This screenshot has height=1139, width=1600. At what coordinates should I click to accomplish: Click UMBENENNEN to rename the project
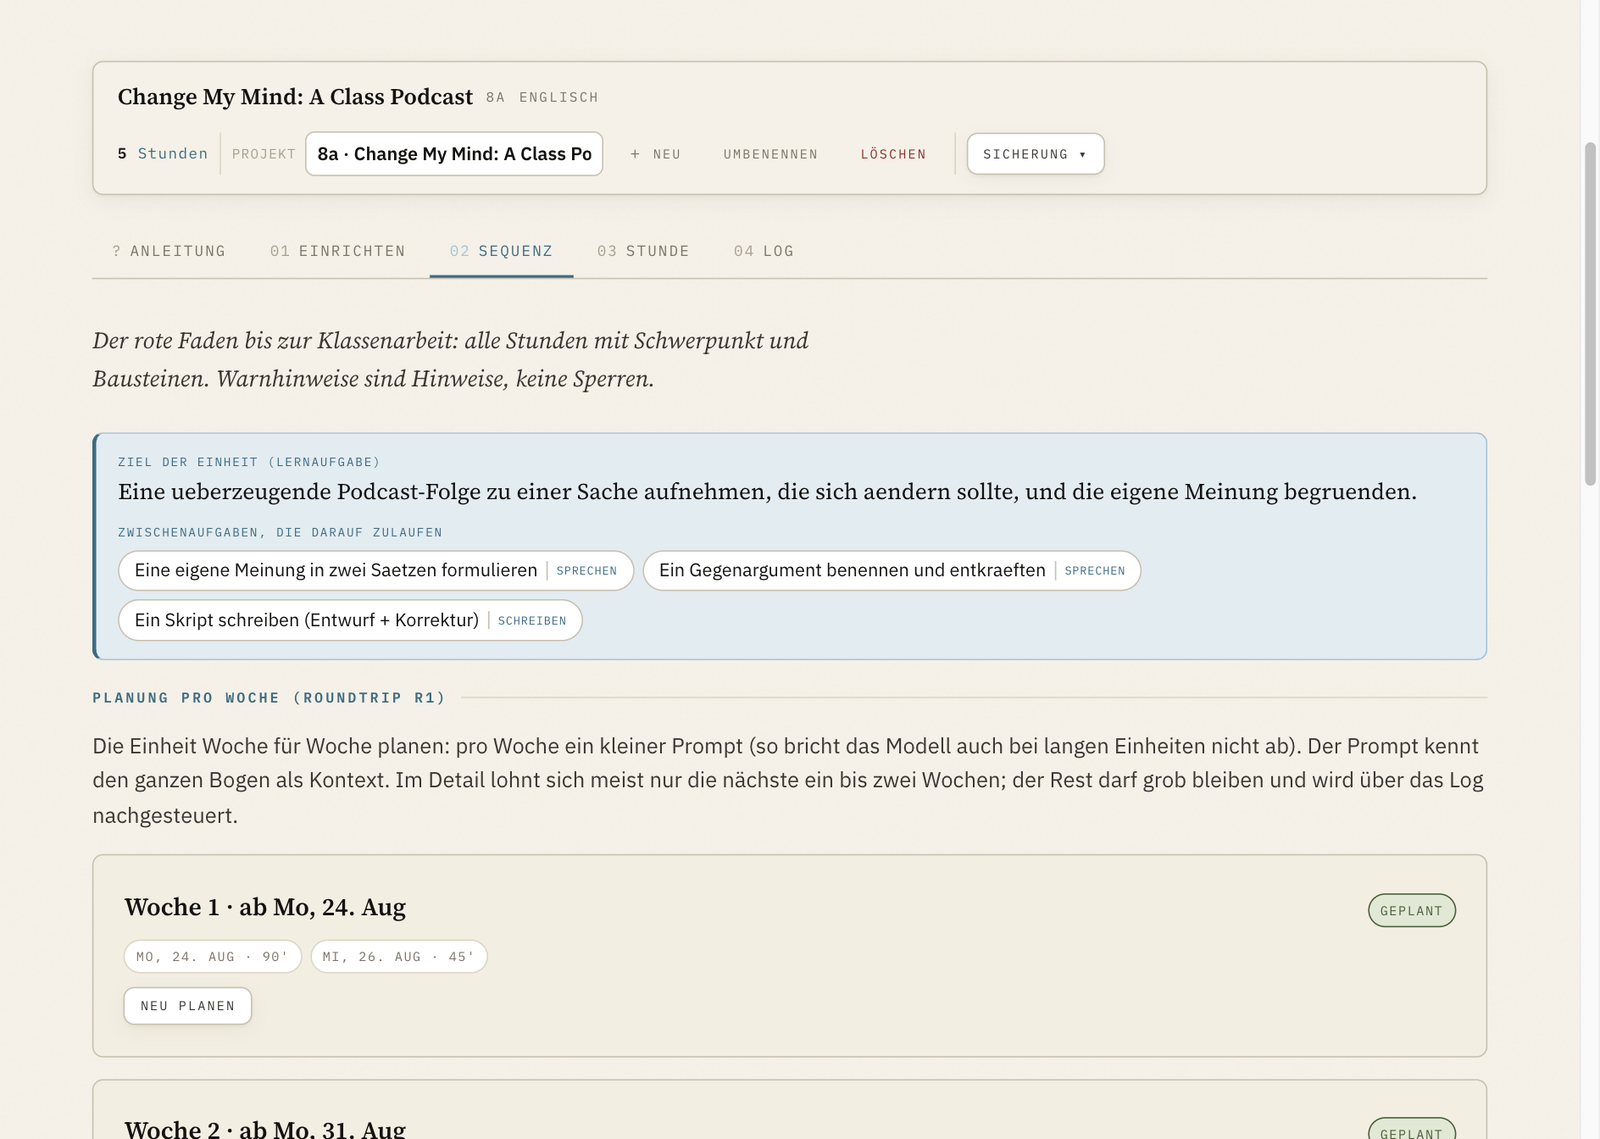[771, 154]
